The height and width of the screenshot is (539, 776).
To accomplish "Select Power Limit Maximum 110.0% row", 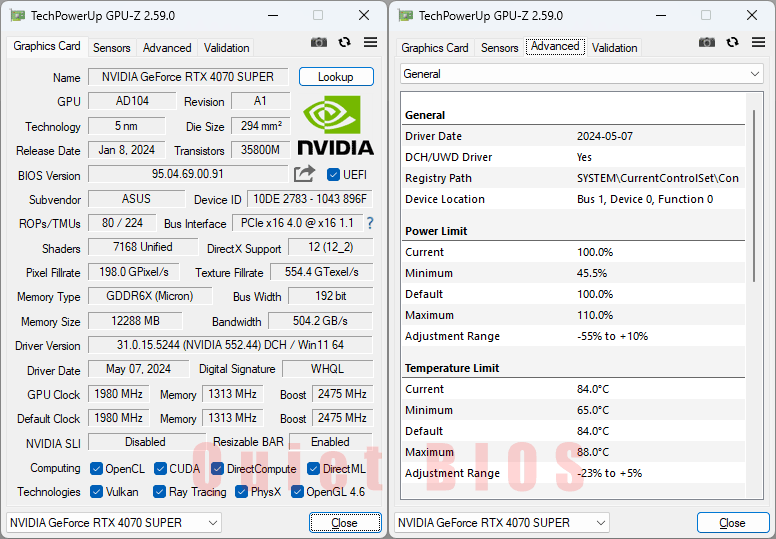I will [x=574, y=315].
